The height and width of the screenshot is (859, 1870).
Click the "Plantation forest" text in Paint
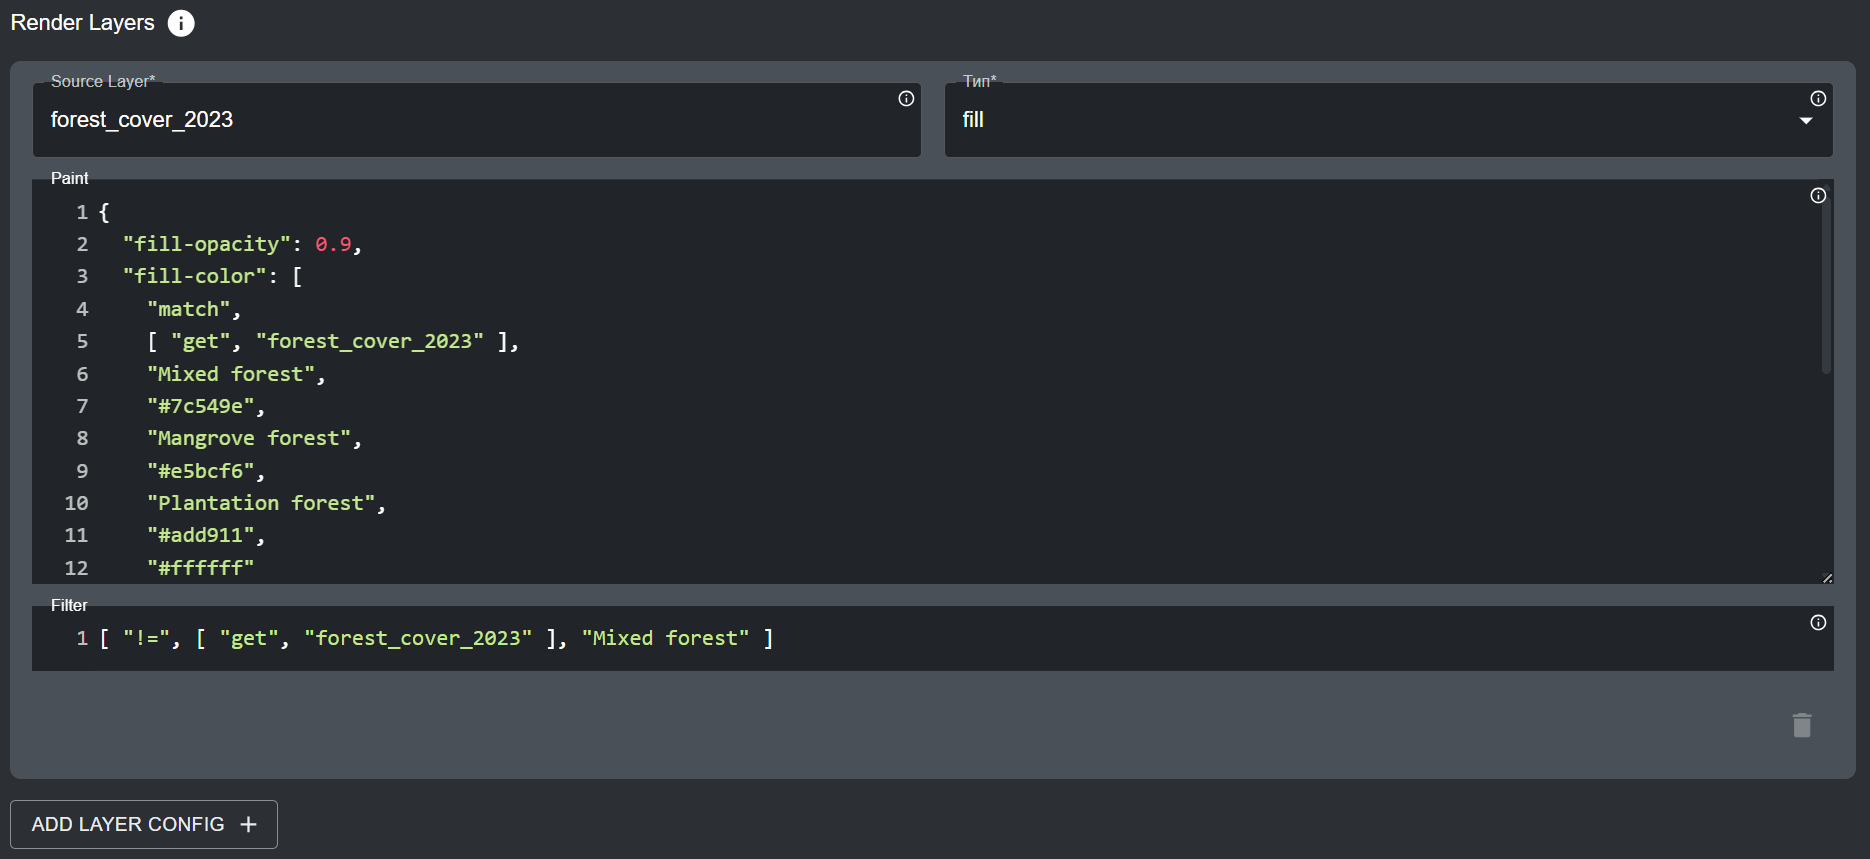tap(261, 503)
